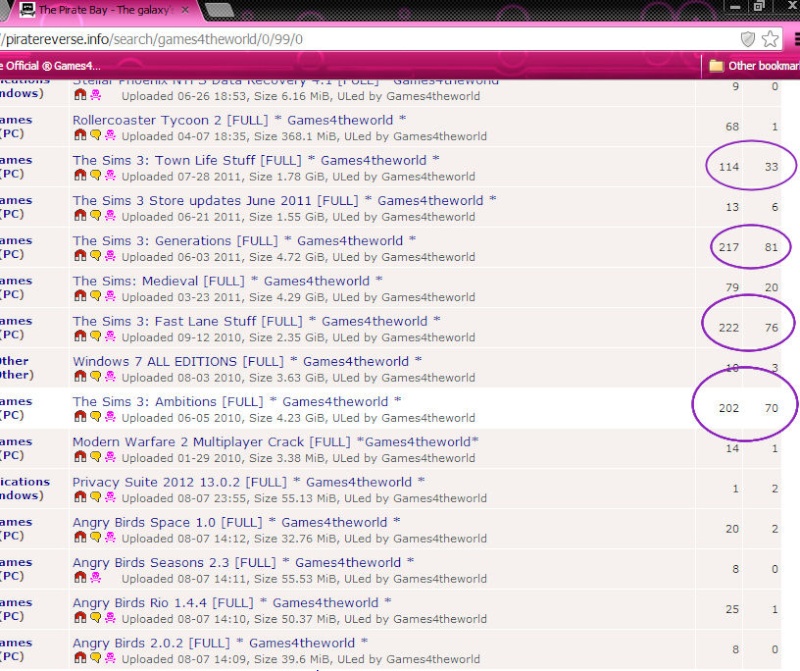Click the skull icon on Sims 3 Ambitions row

110,417
